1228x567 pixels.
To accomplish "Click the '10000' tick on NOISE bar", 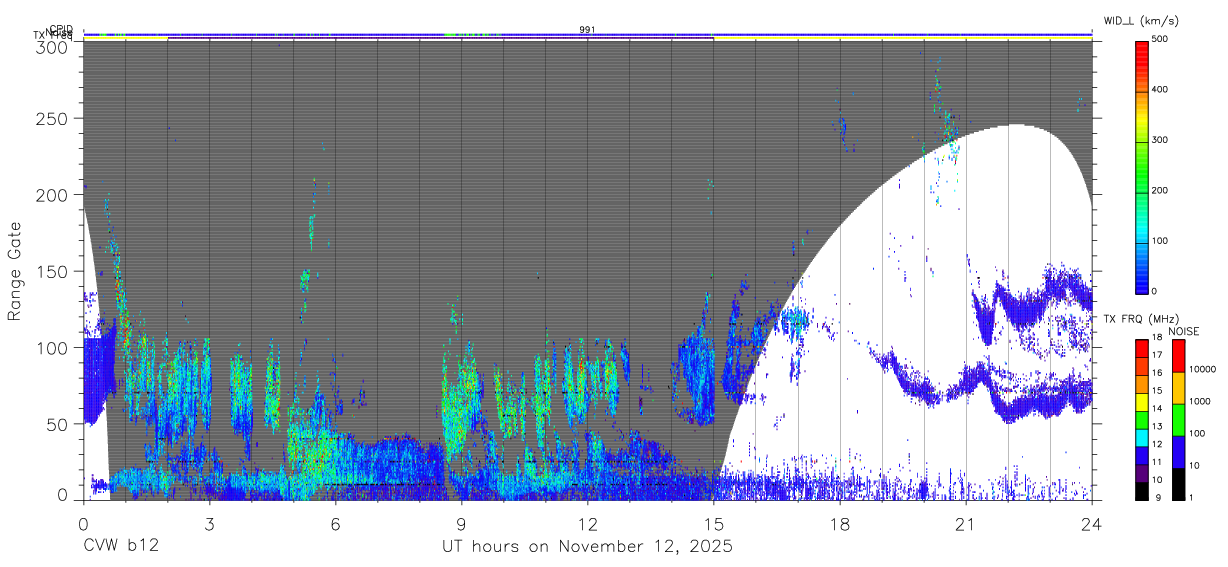I will click(1203, 369).
